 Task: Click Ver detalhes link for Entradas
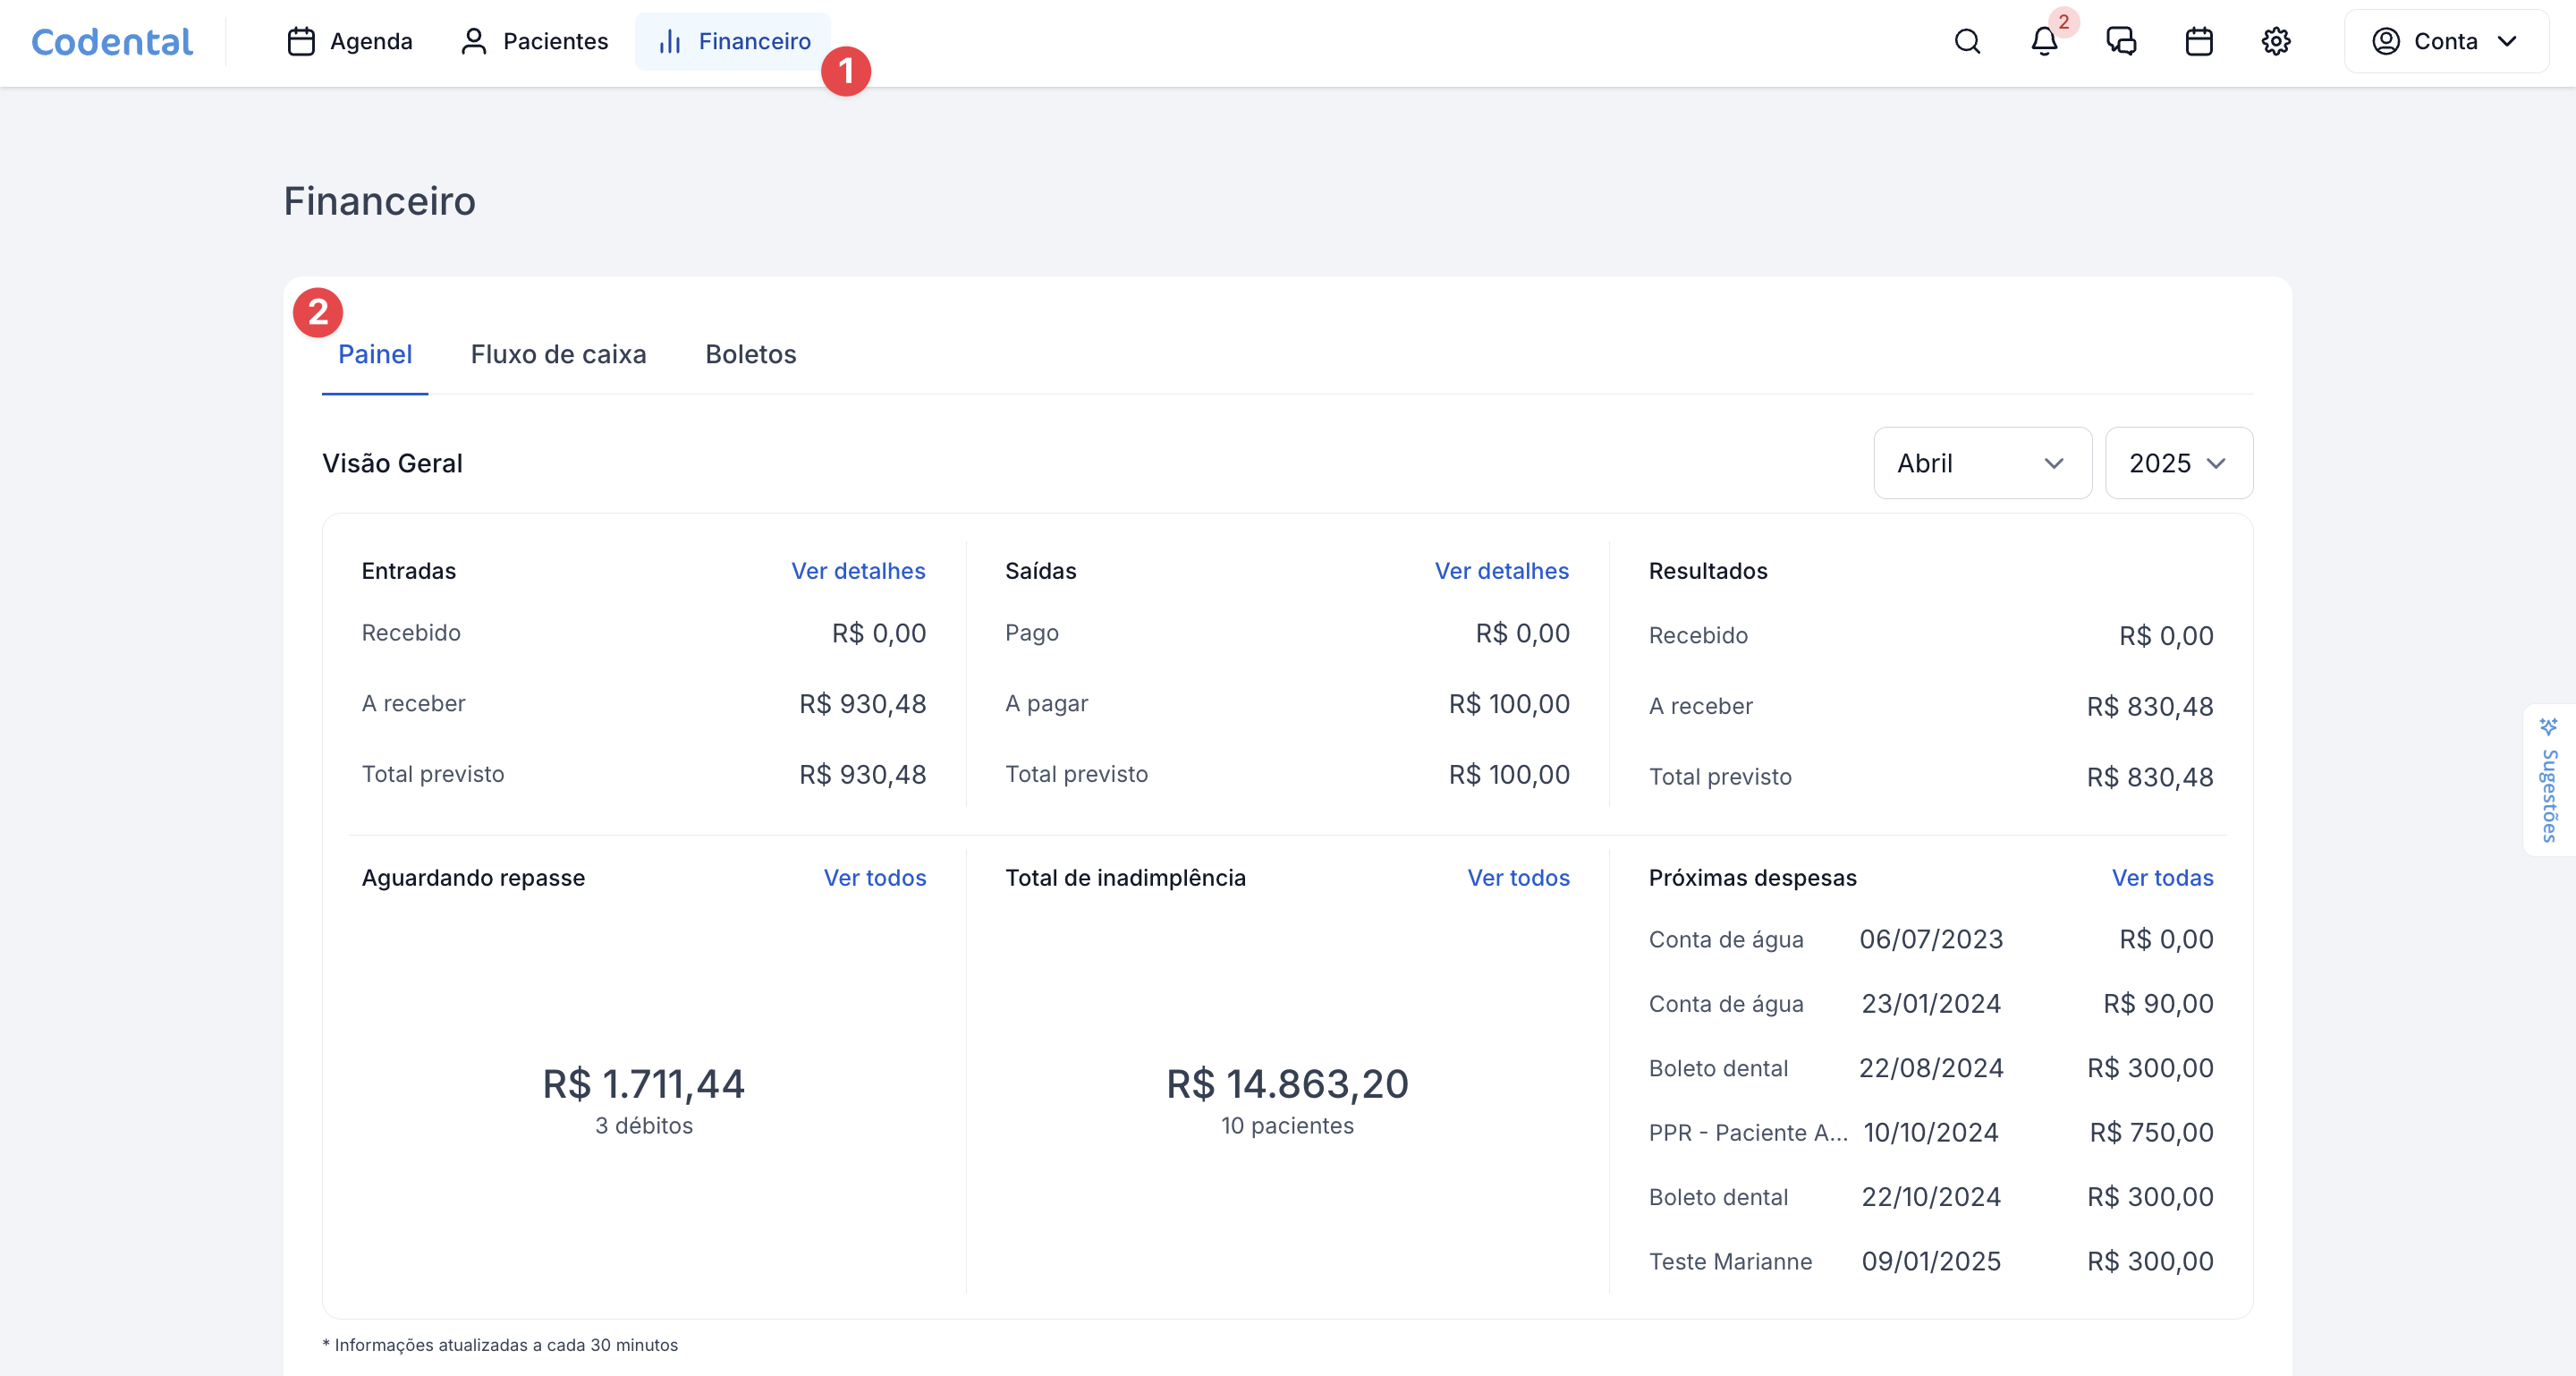pos(858,571)
